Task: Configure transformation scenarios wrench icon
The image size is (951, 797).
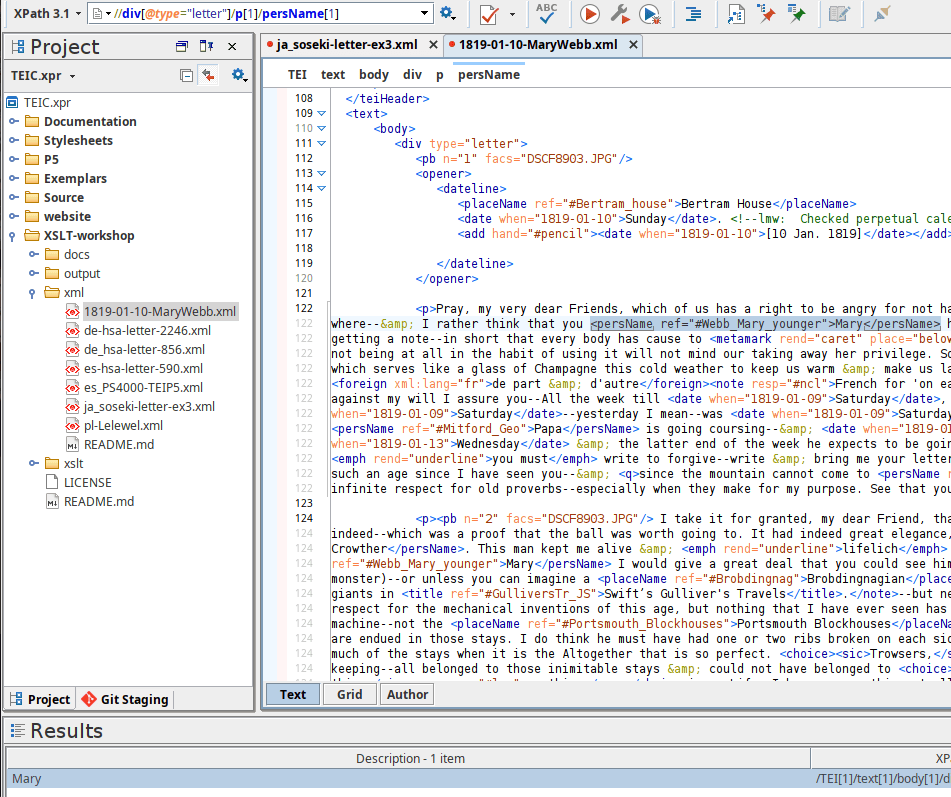Action: [619, 14]
